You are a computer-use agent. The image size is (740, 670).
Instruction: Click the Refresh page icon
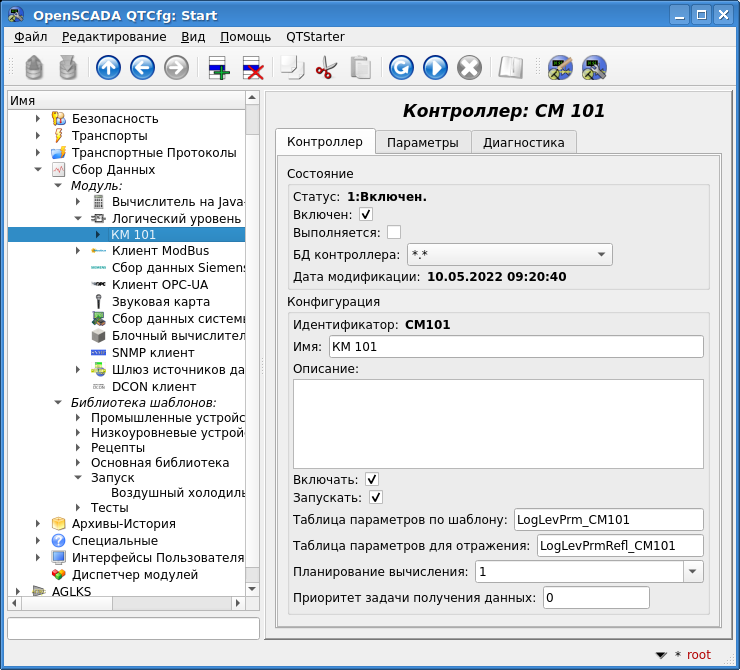click(401, 67)
